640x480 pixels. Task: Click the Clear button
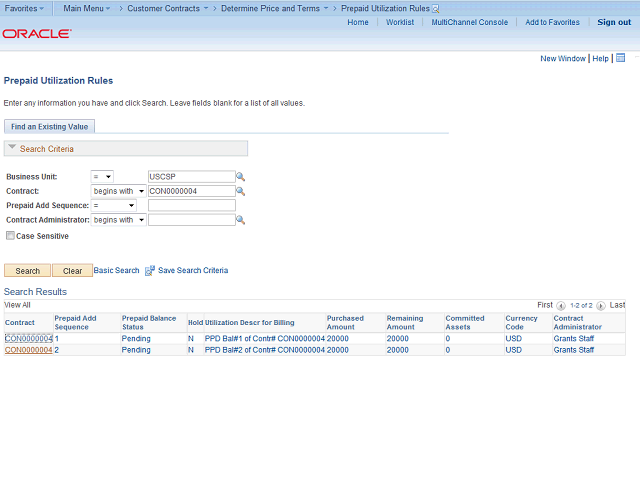click(x=72, y=271)
